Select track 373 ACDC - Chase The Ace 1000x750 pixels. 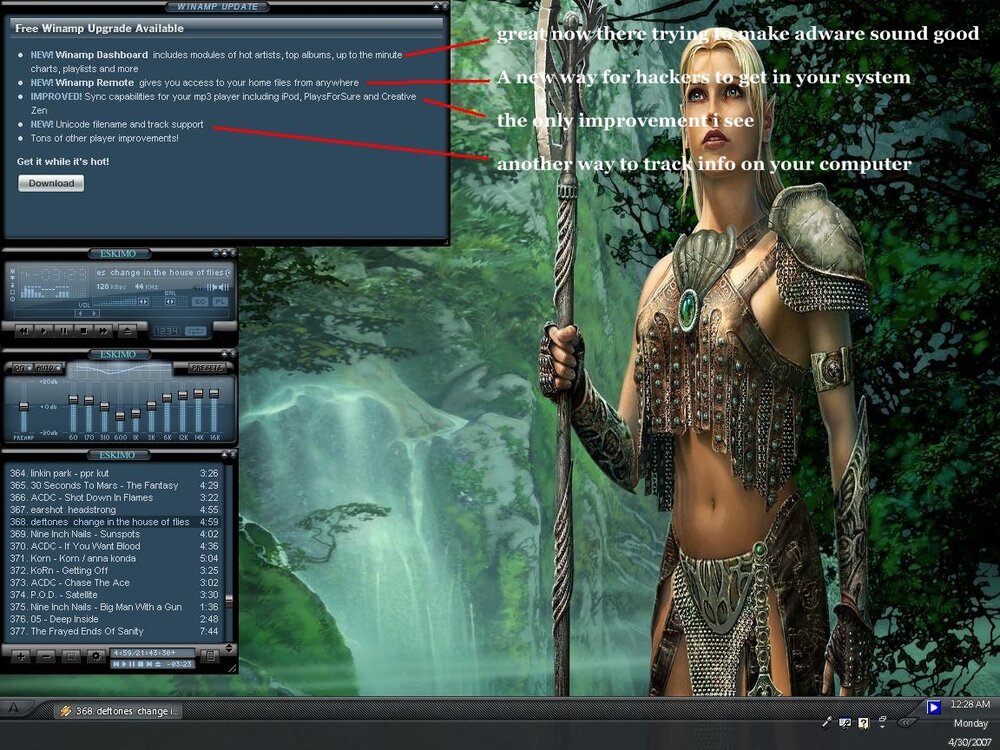tap(114, 582)
